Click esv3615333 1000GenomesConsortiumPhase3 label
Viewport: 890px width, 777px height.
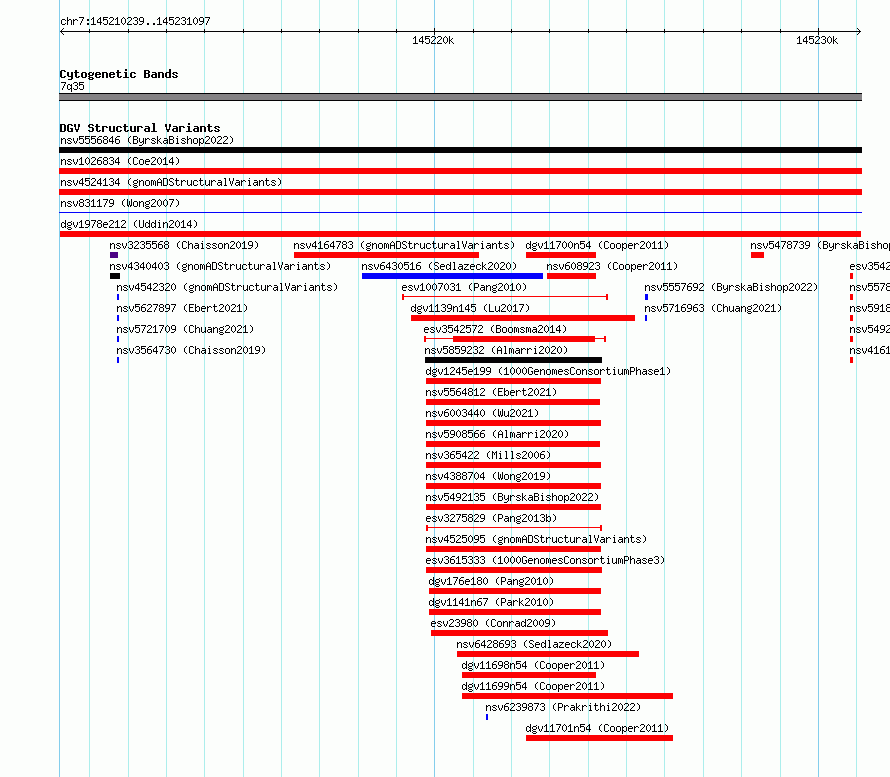click(x=545, y=560)
